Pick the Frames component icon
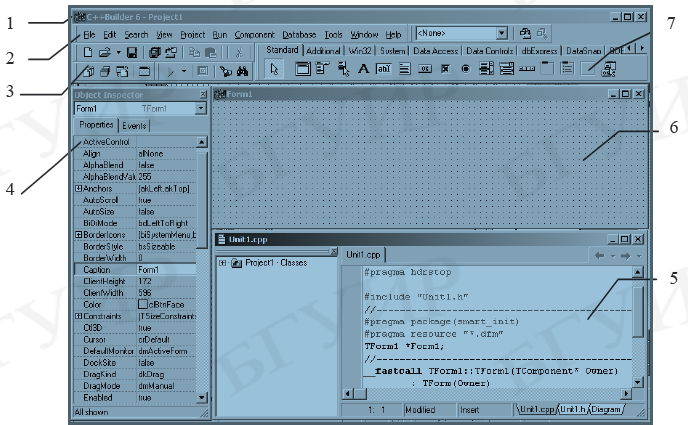Image resolution: width=688 pixels, height=425 pixels. click(303, 69)
